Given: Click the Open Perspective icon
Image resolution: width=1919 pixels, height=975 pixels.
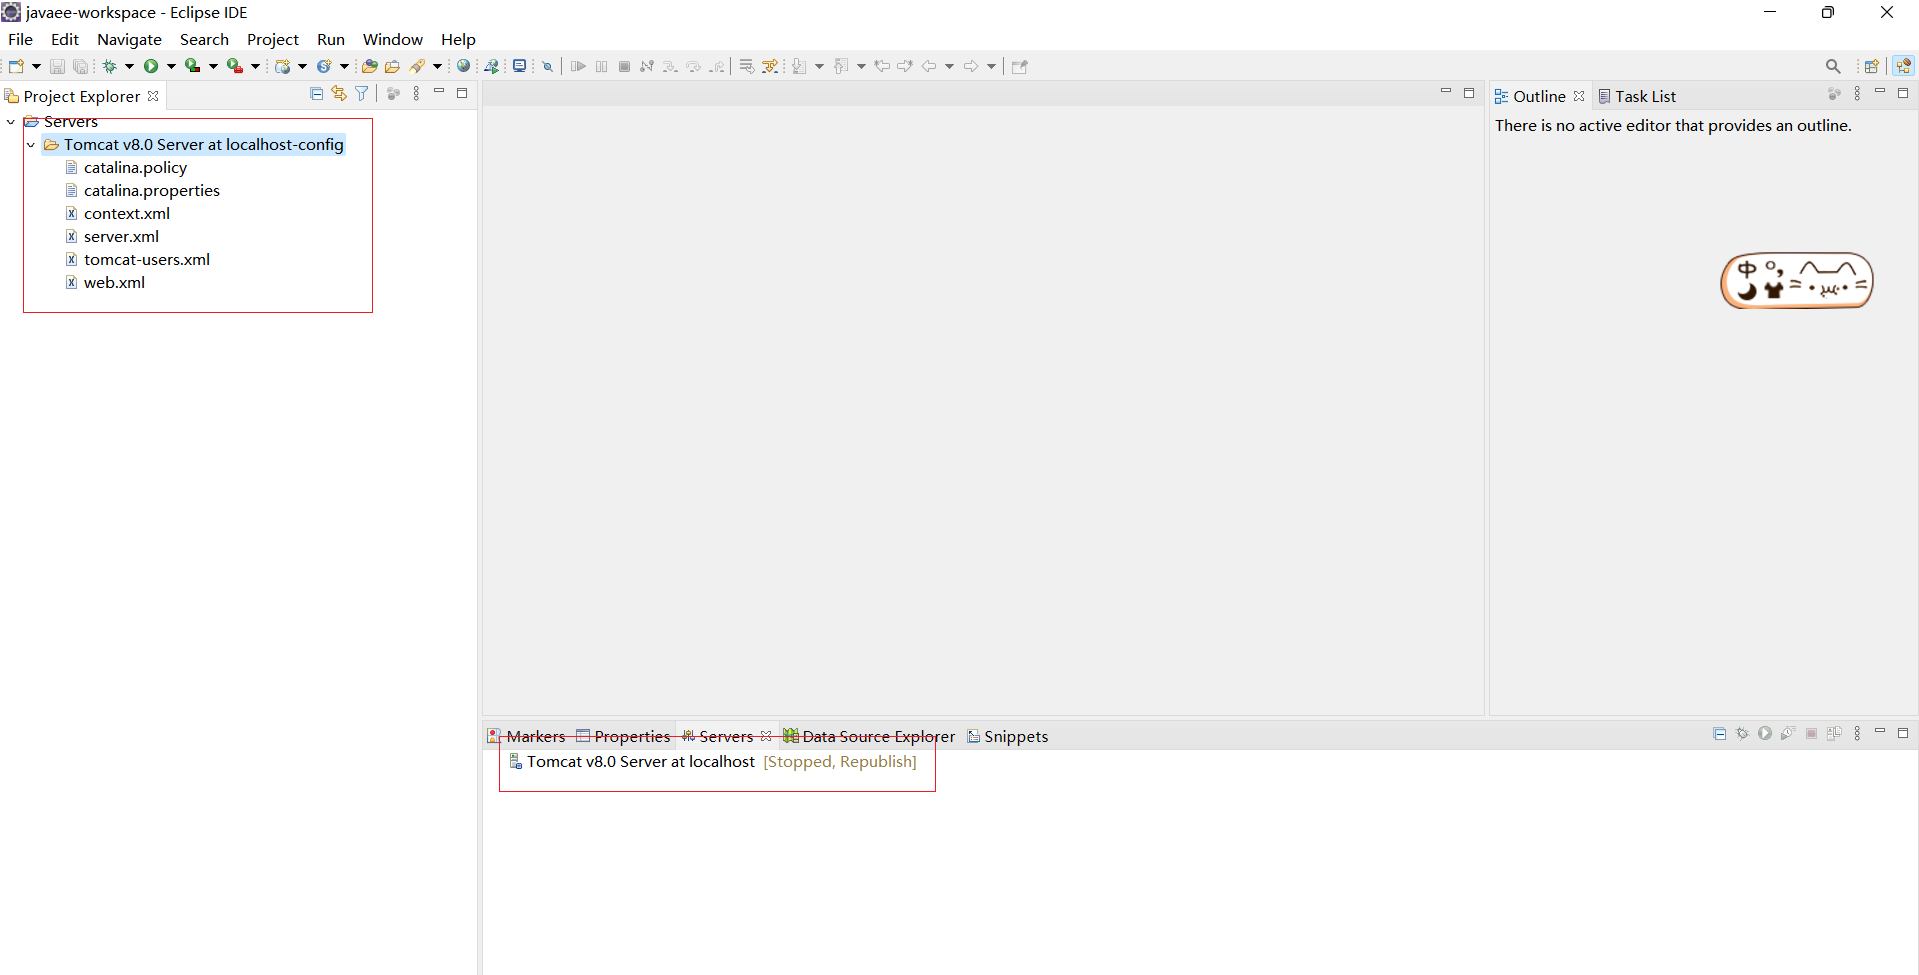Looking at the screenshot, I should pyautogui.click(x=1871, y=66).
